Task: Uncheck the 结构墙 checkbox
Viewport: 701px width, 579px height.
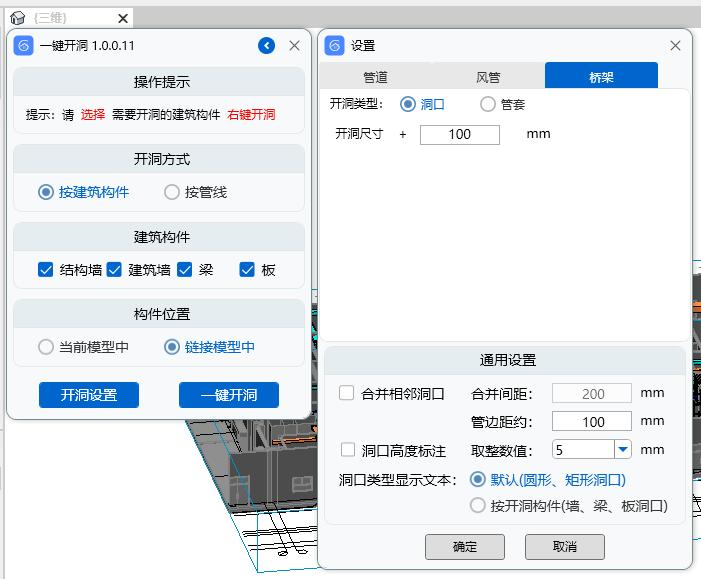Action: tap(45, 269)
